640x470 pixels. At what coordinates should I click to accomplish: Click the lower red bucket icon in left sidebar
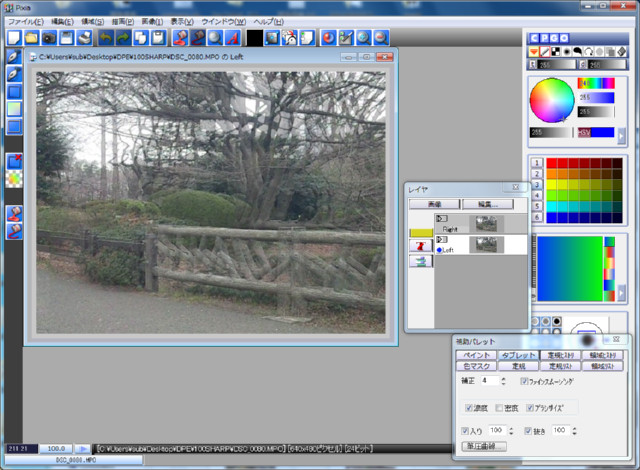click(14, 231)
